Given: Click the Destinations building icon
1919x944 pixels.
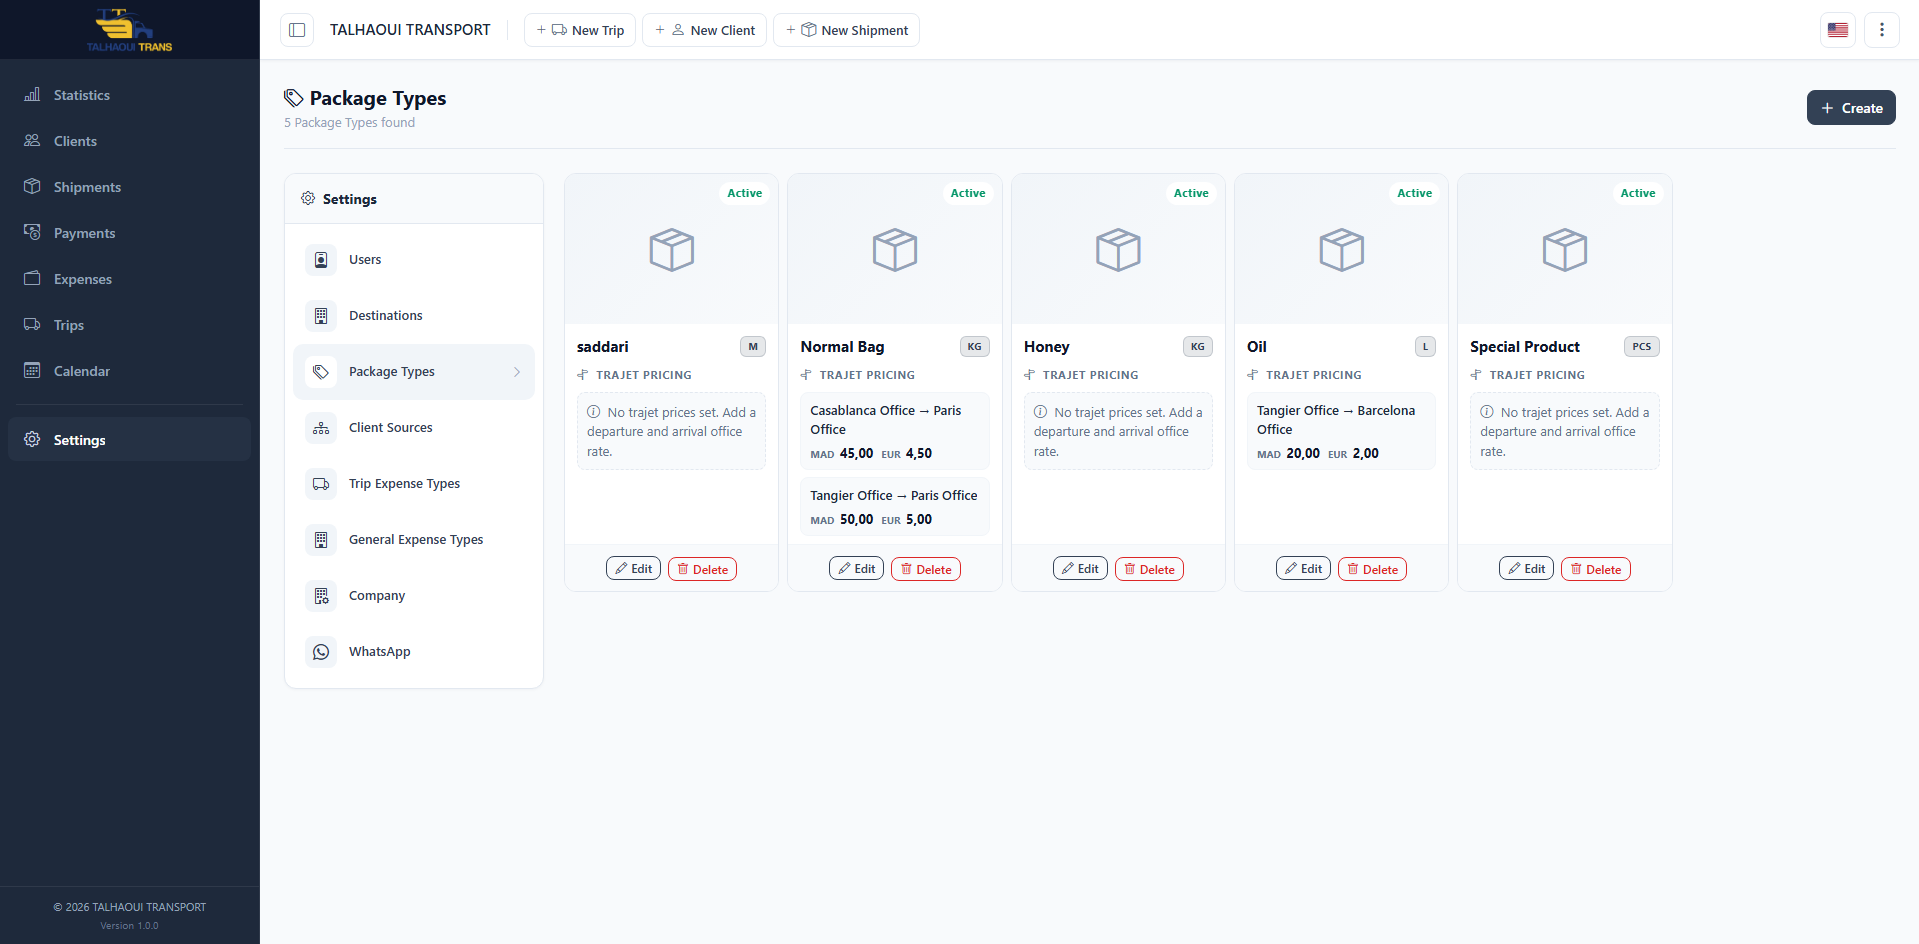Looking at the screenshot, I should click(x=321, y=316).
